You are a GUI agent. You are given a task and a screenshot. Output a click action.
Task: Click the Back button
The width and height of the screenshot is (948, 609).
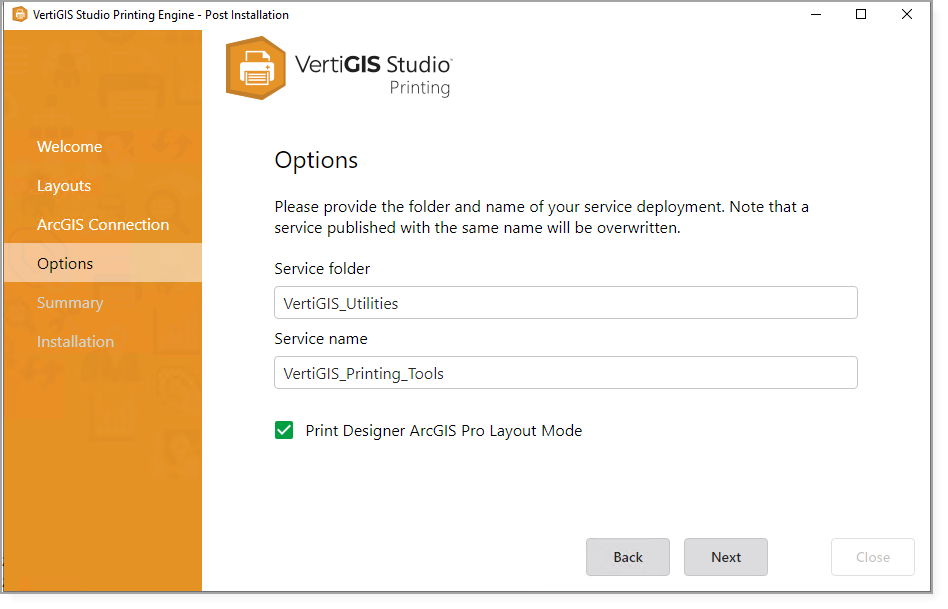[x=628, y=557]
